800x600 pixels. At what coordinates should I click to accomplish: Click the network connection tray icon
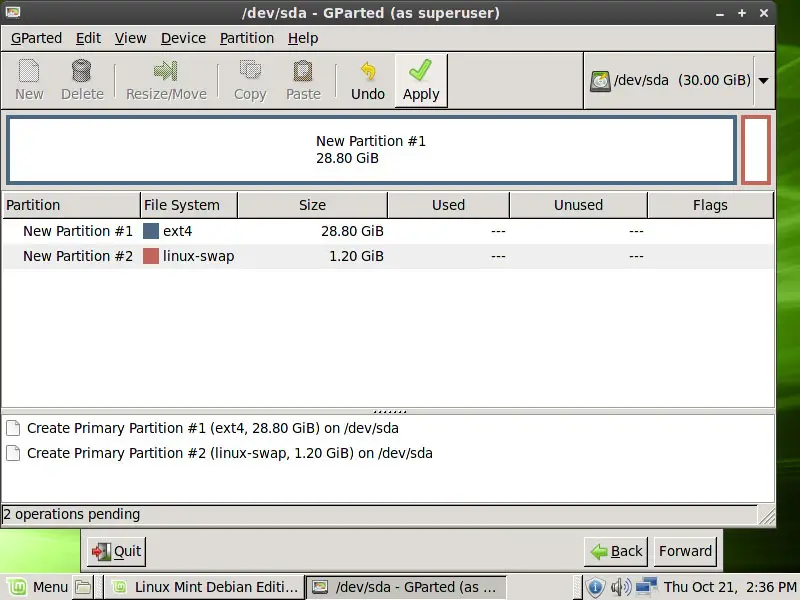pyautogui.click(x=646, y=587)
